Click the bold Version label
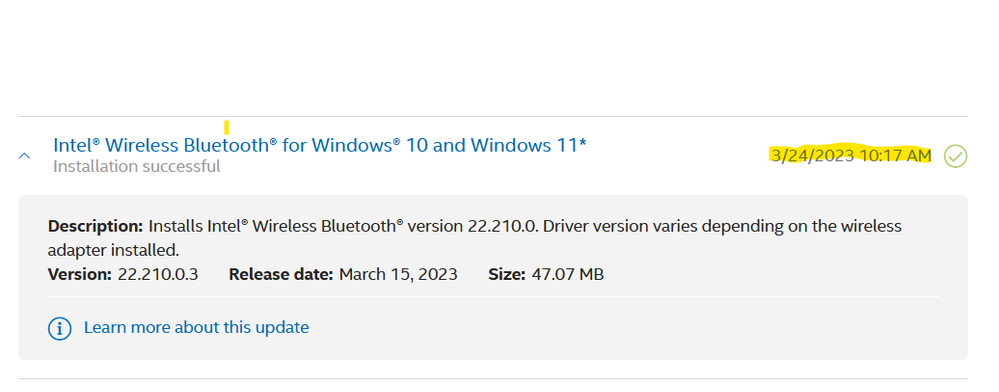The image size is (999, 392). (80, 275)
